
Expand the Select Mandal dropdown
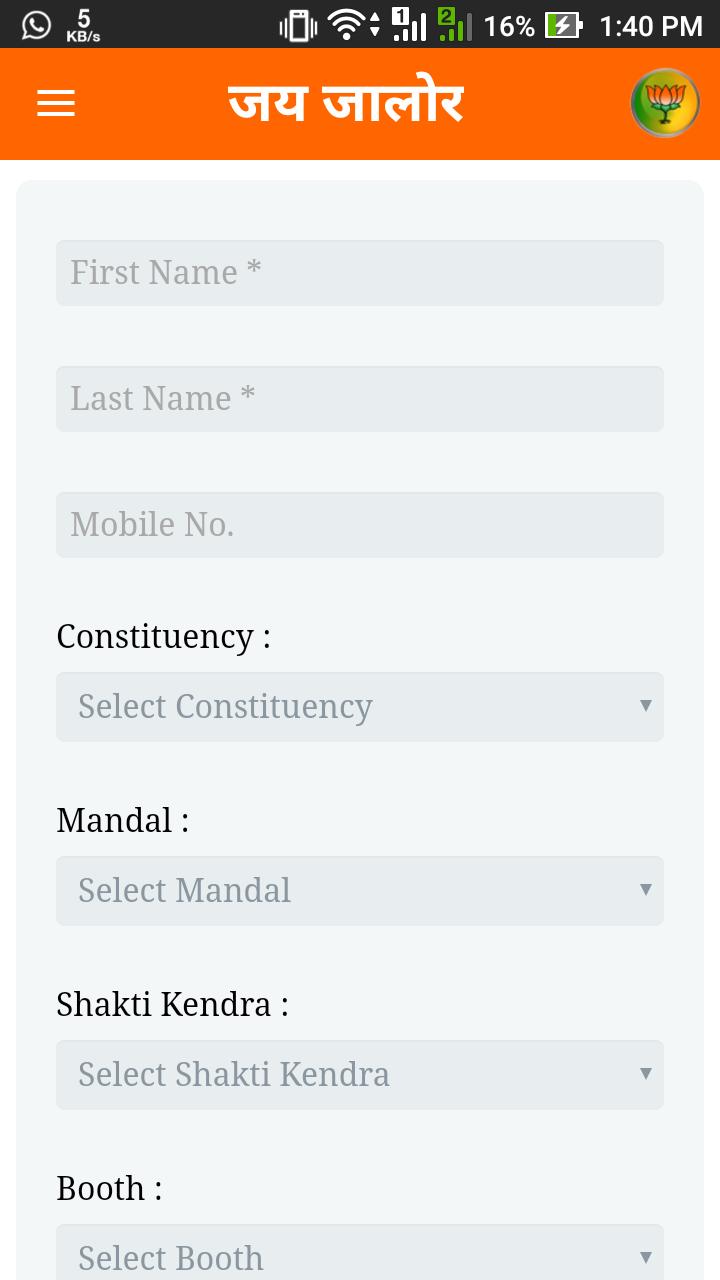360,890
